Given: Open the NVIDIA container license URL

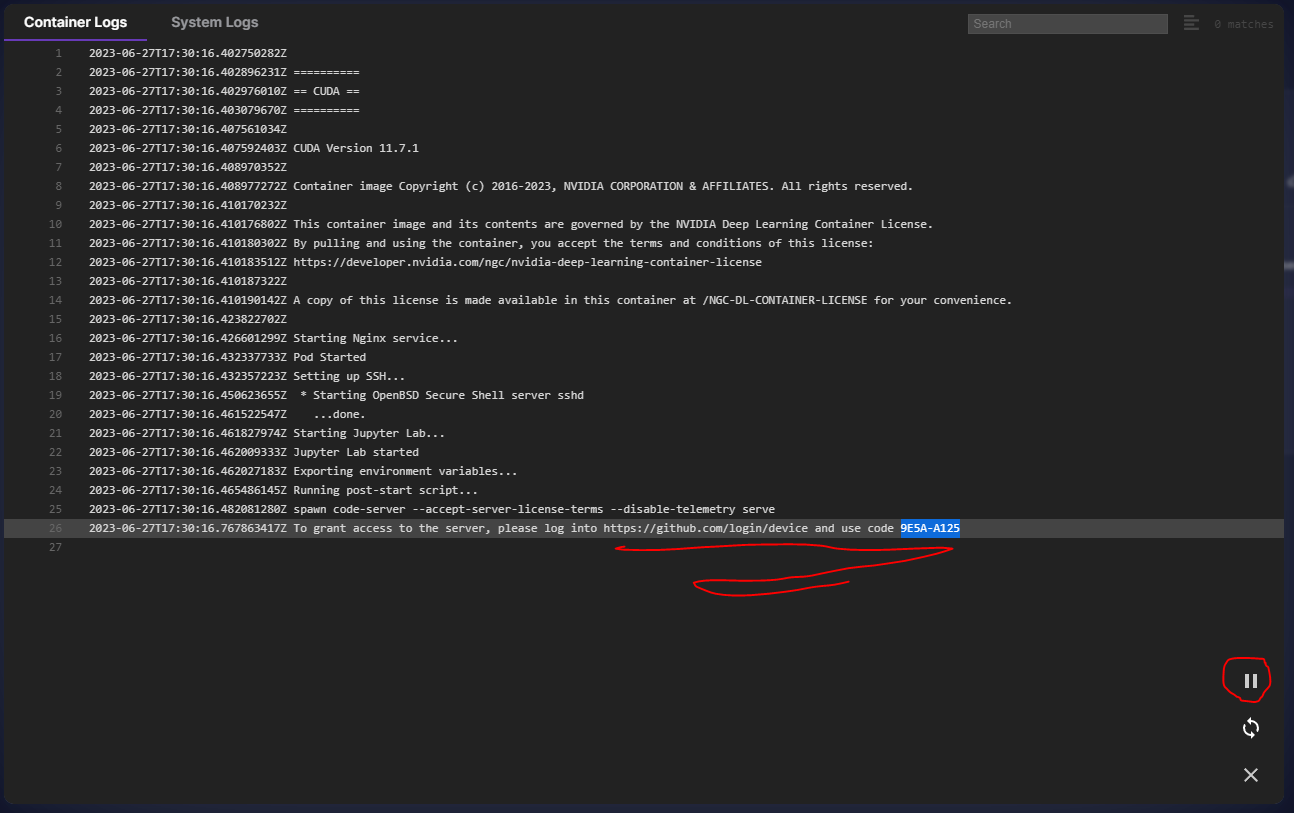Looking at the screenshot, I should click(527, 262).
